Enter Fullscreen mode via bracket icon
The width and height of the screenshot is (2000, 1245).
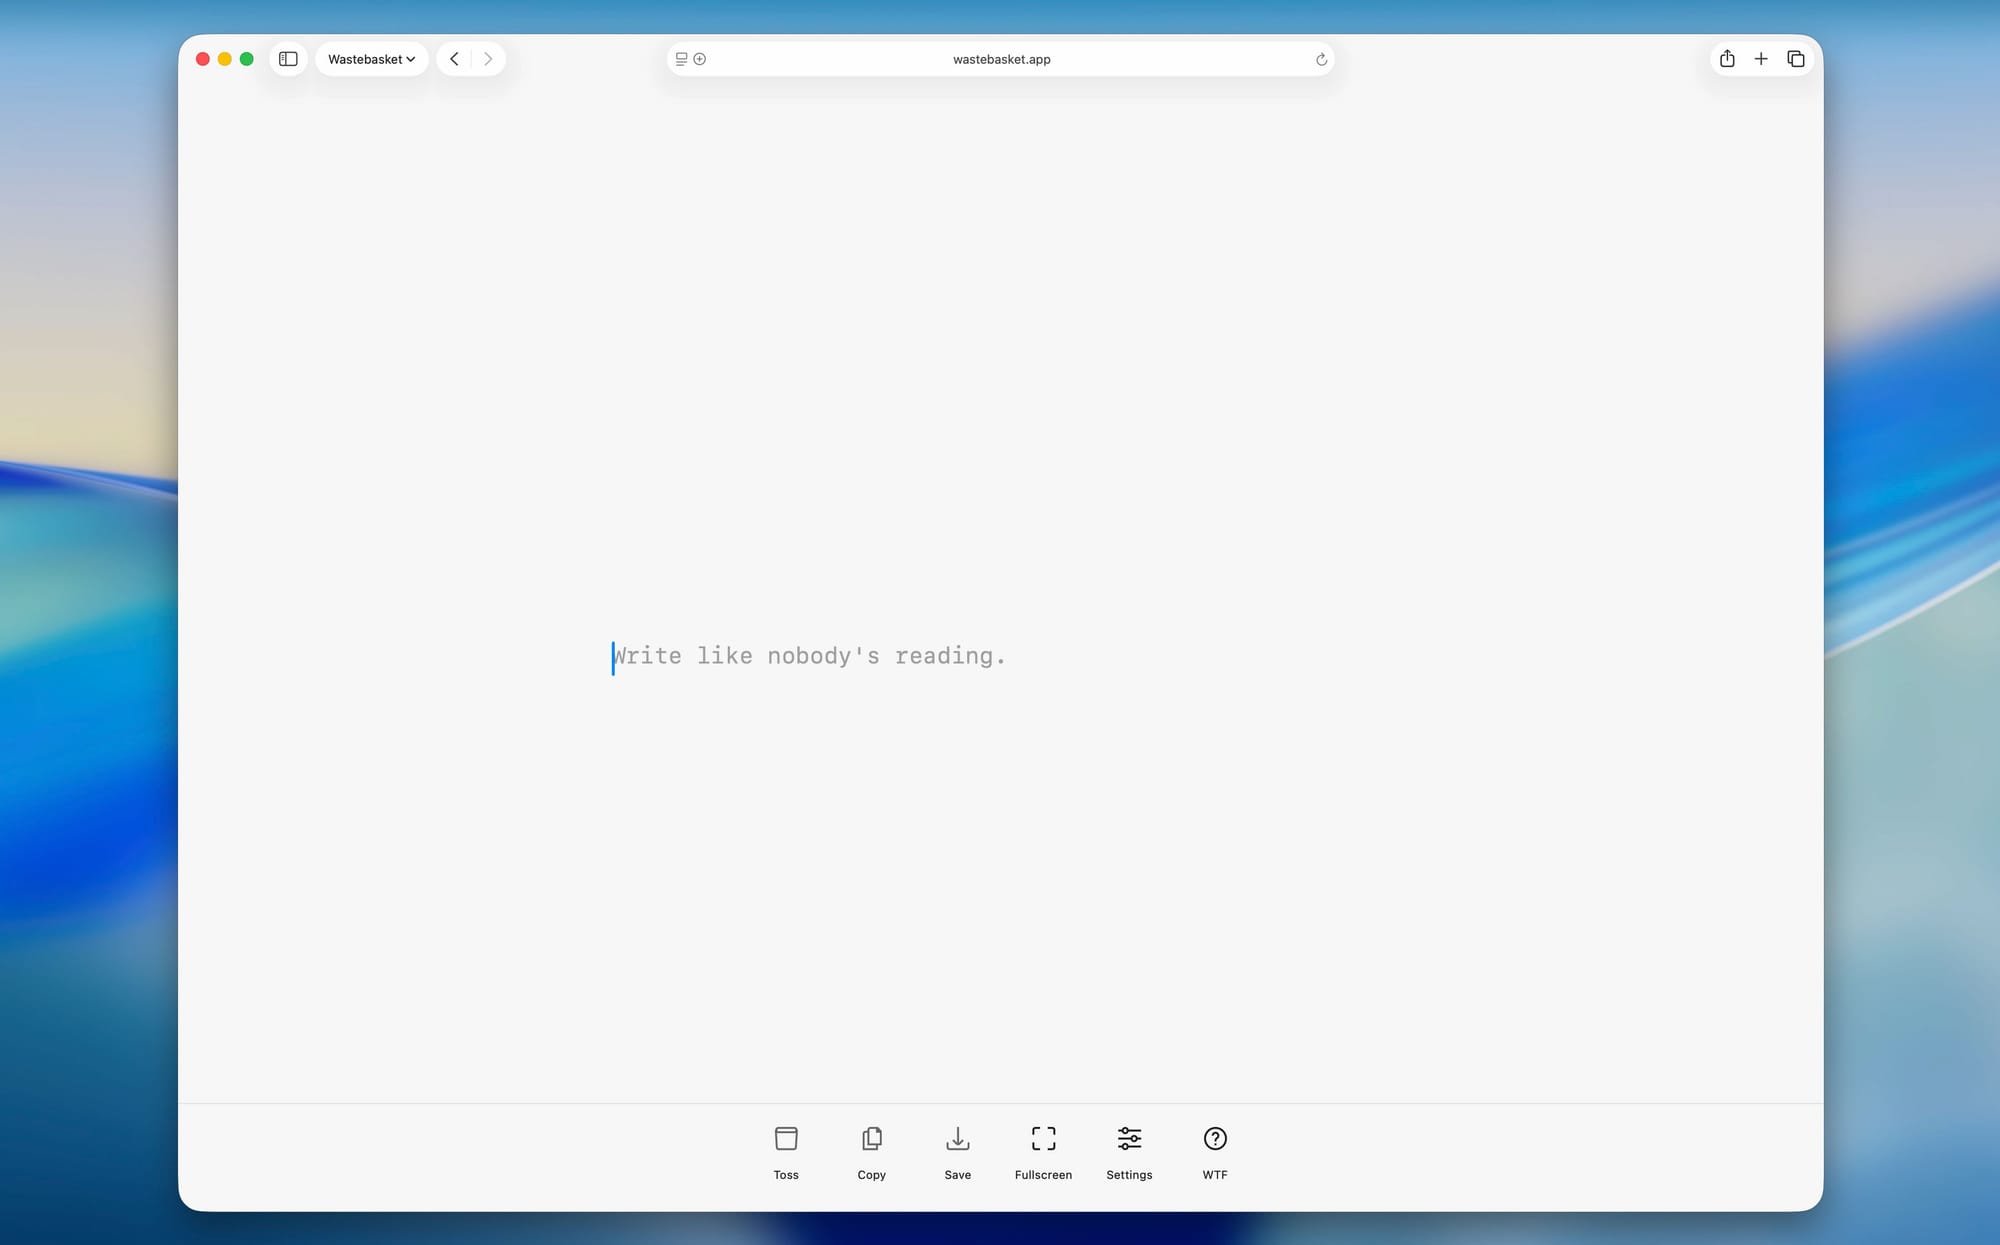click(x=1043, y=1138)
